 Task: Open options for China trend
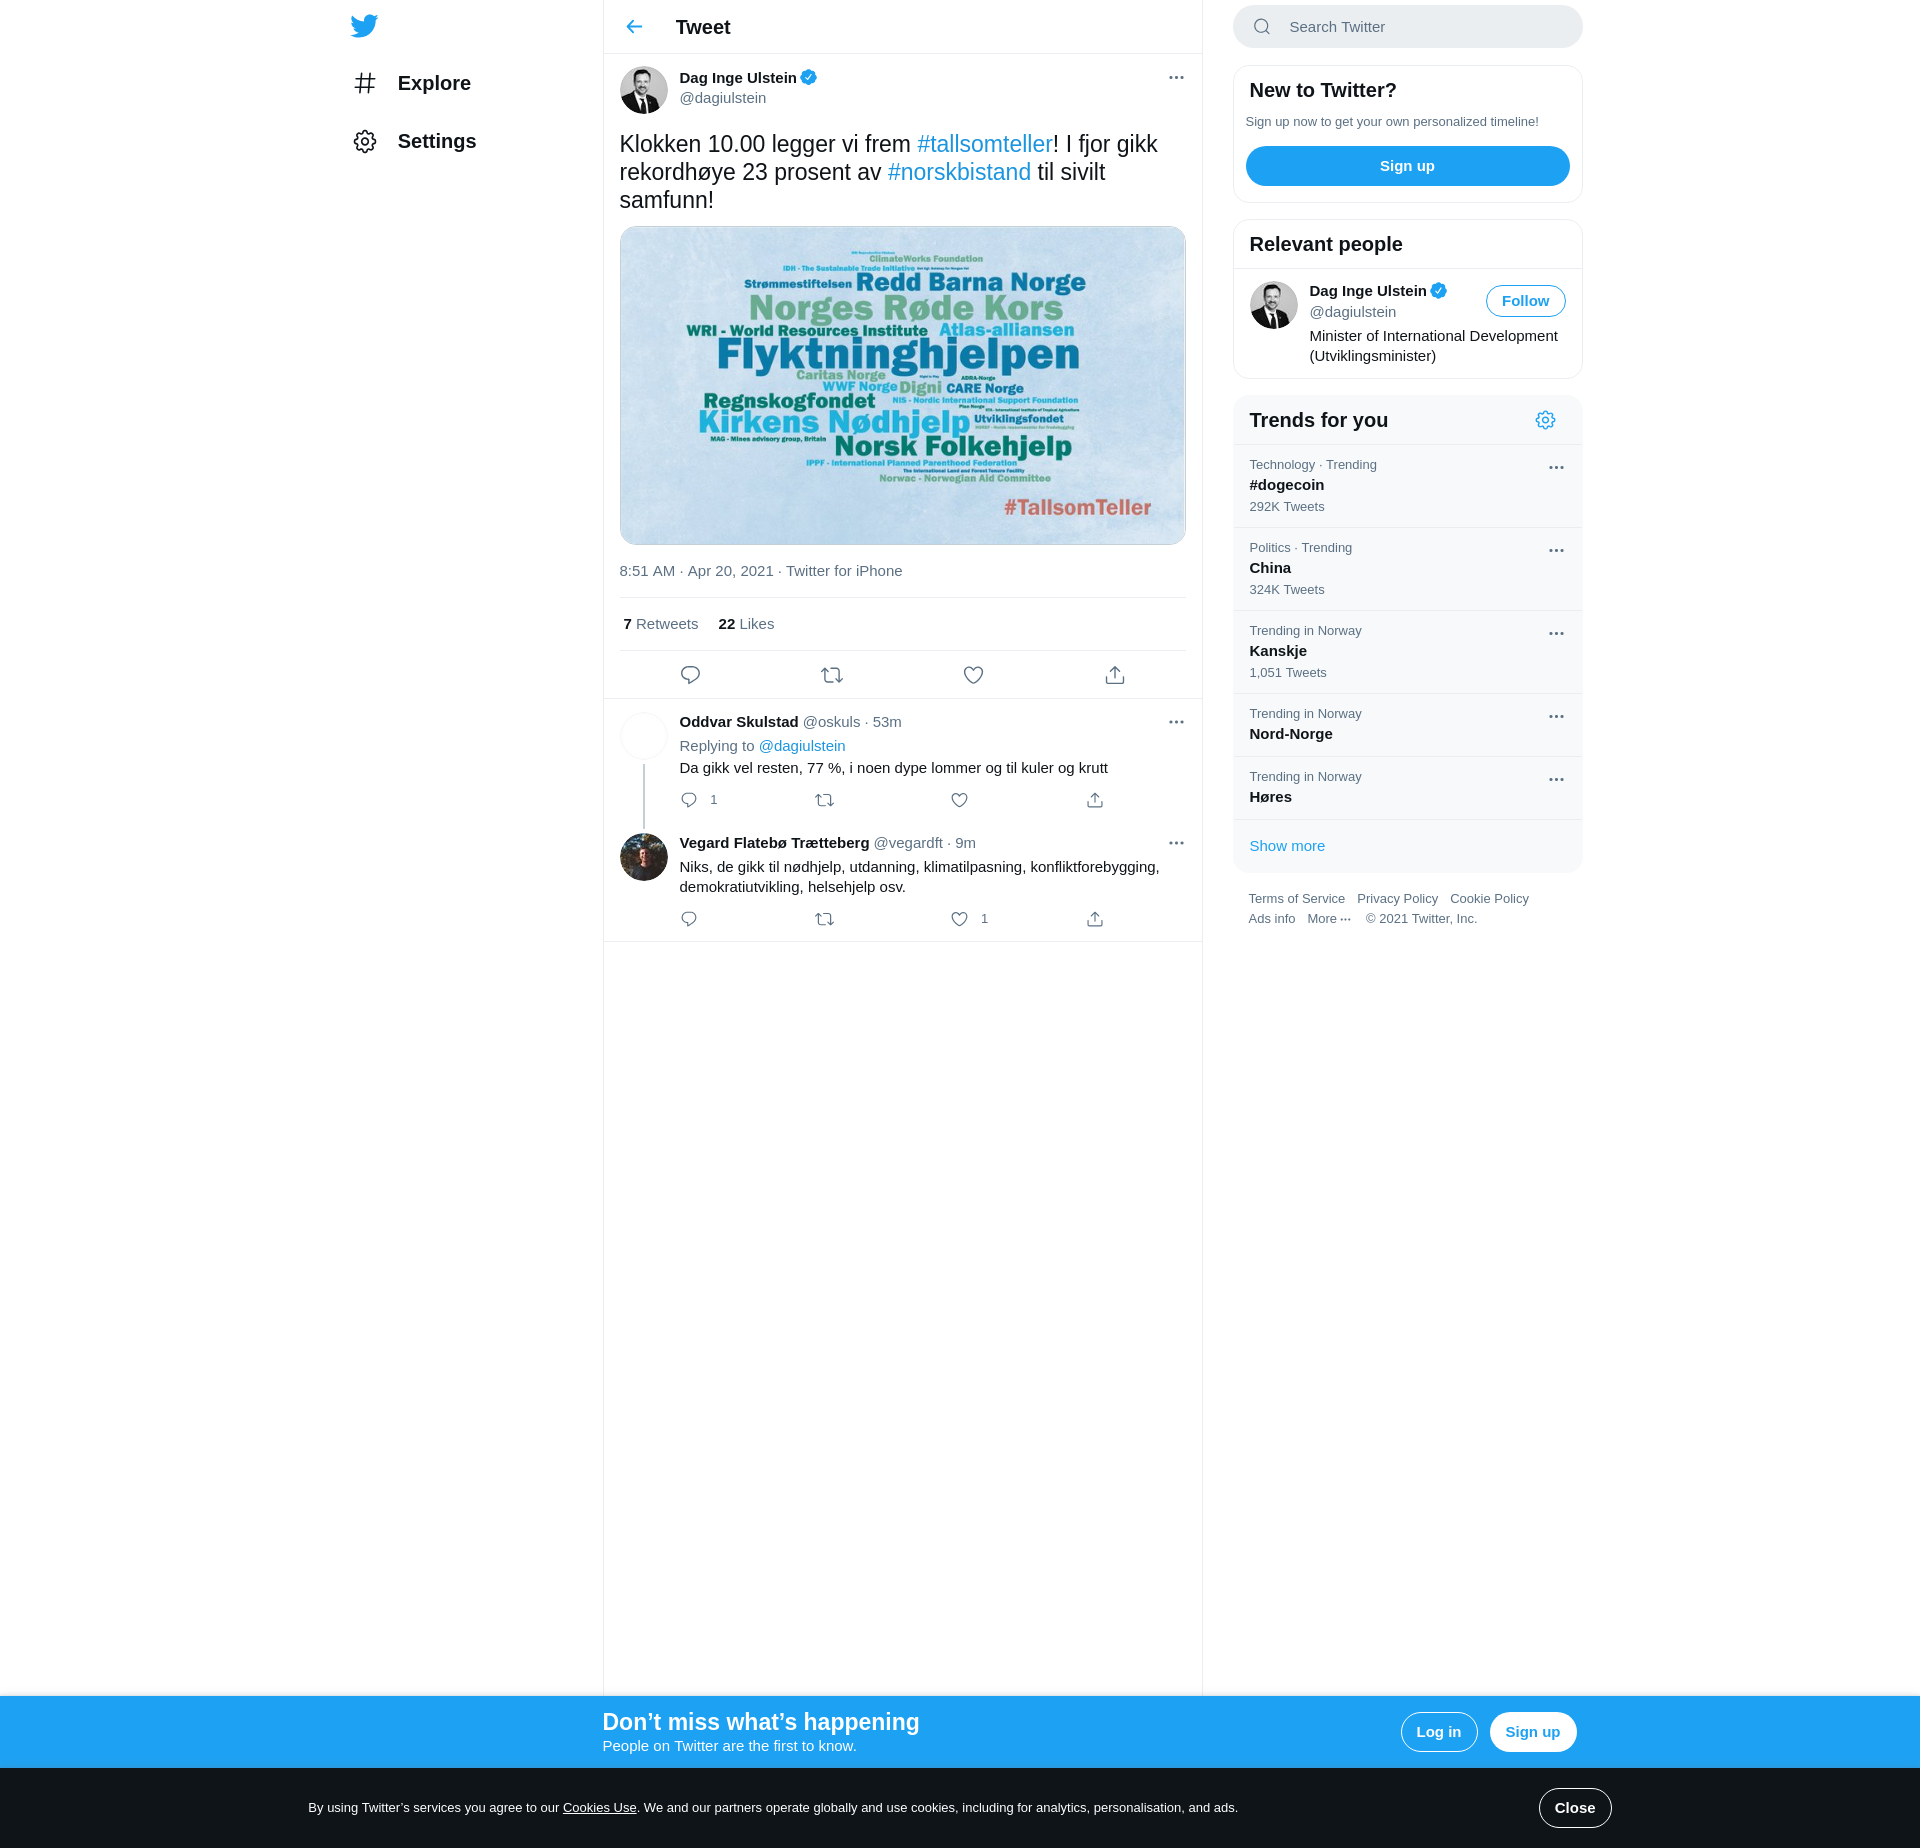pyautogui.click(x=1556, y=551)
